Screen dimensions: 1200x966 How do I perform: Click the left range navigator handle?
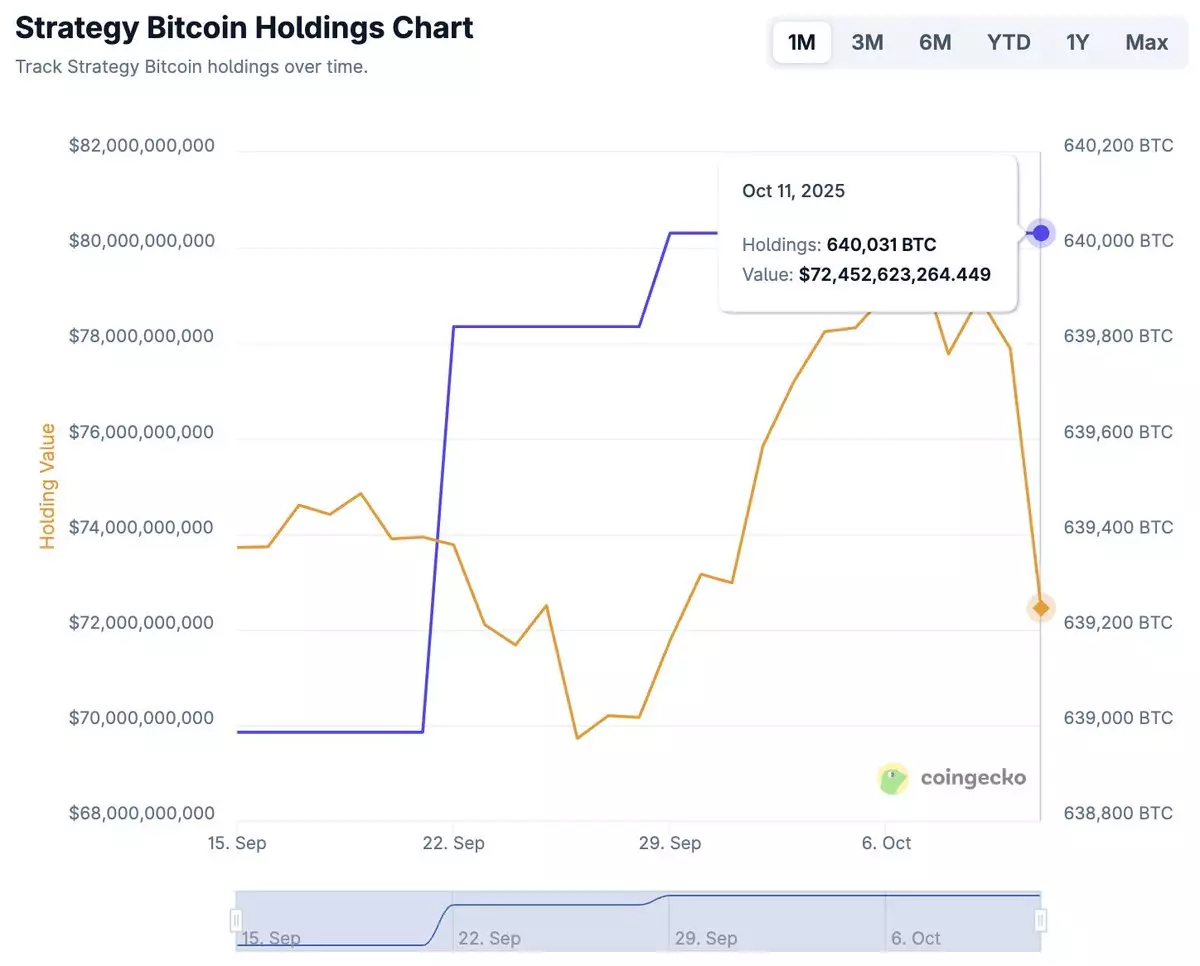(237, 919)
